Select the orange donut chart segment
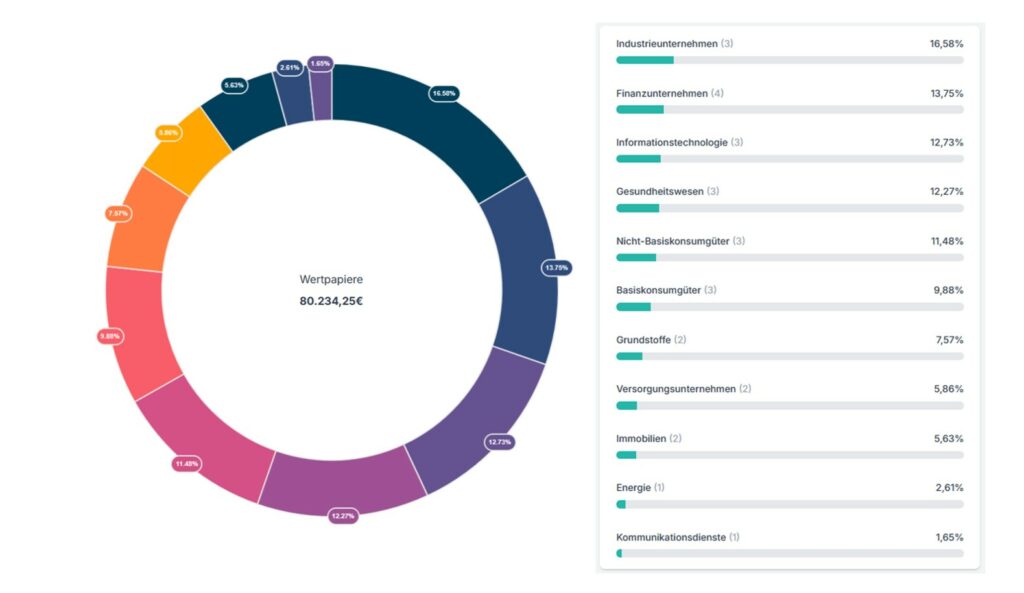Viewport: 1024px width, 593px height. (146, 222)
